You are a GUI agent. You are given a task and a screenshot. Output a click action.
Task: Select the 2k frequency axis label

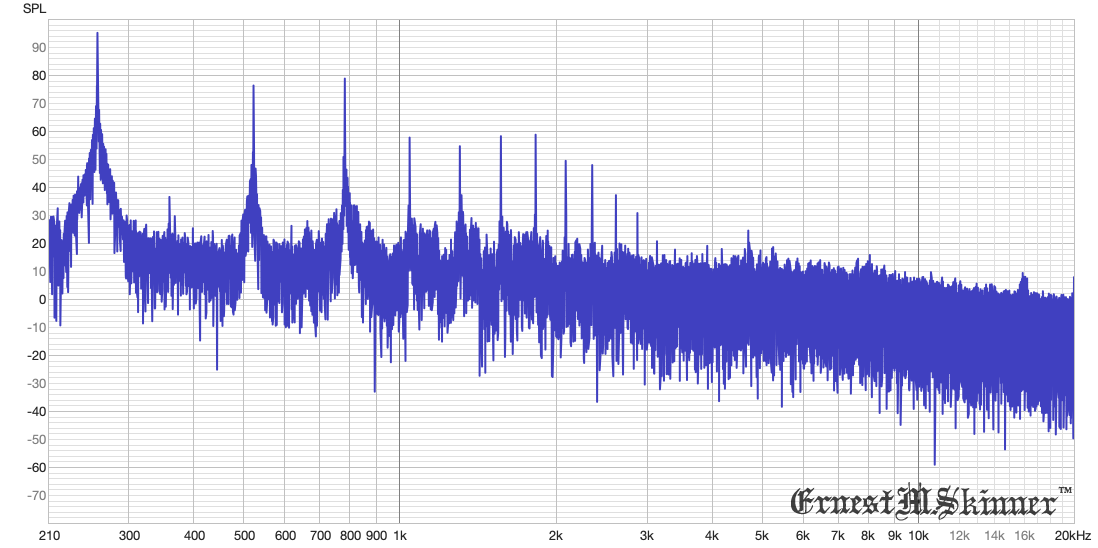556,535
